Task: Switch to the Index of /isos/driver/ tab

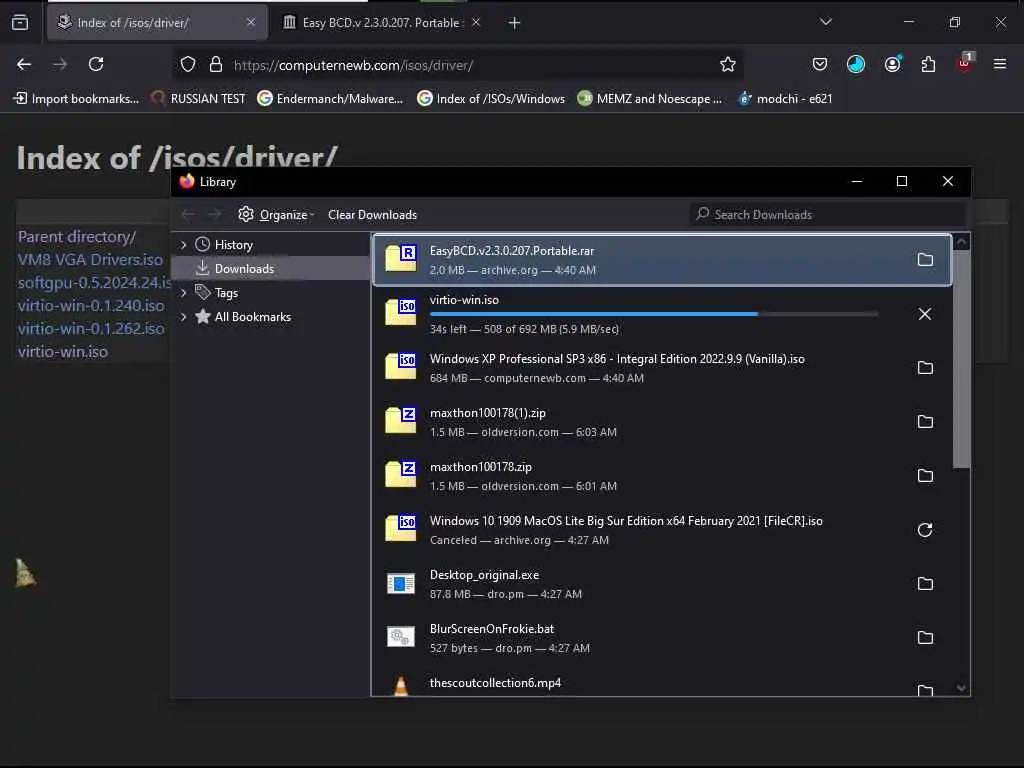Action: pos(157,23)
